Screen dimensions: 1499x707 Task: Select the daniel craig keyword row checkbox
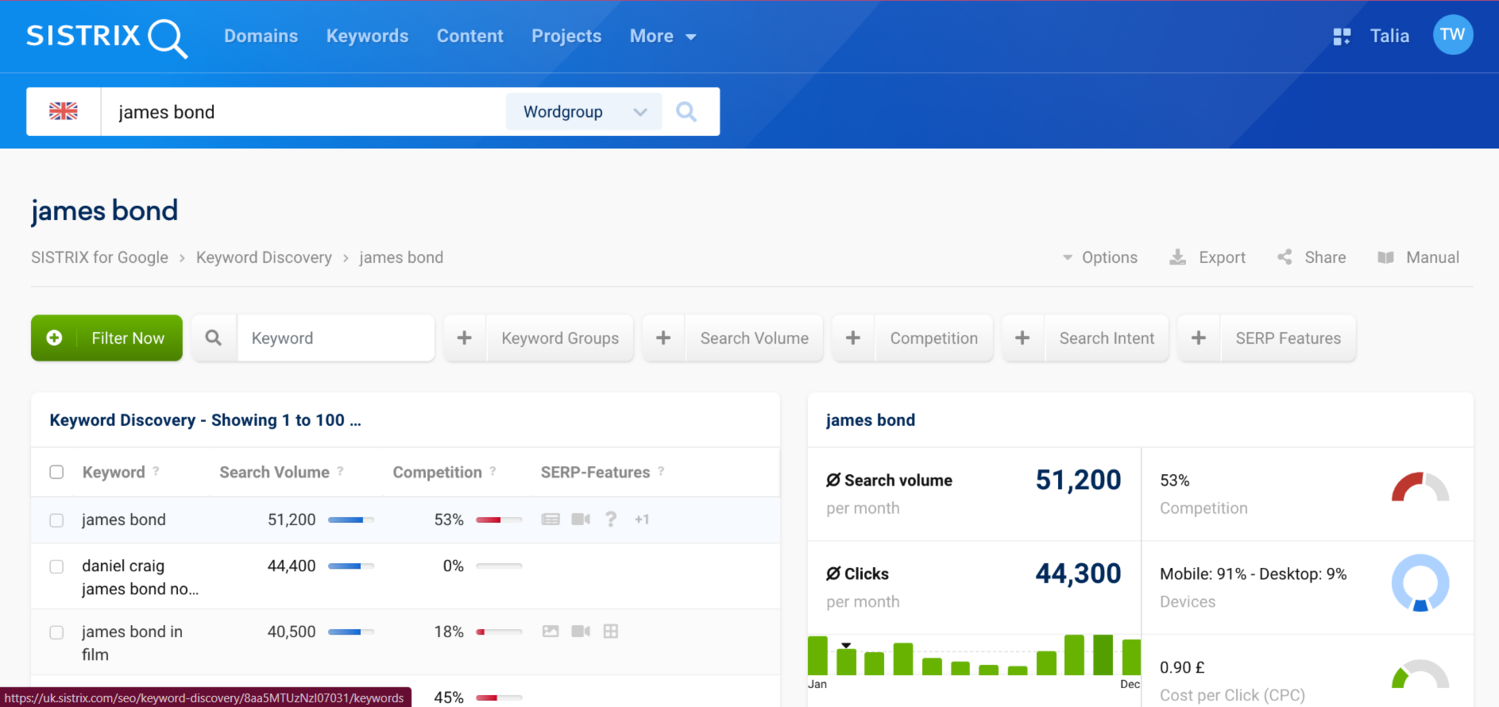[56, 566]
